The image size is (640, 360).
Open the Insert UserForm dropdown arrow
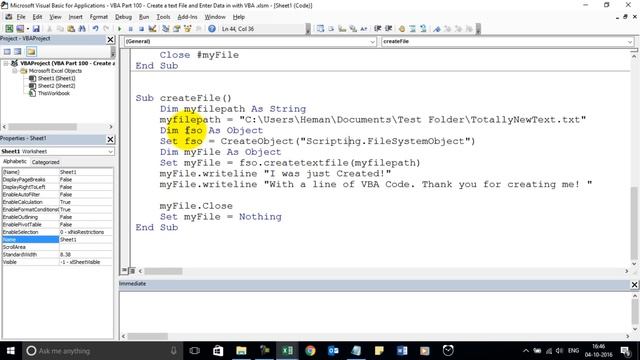[28, 29]
